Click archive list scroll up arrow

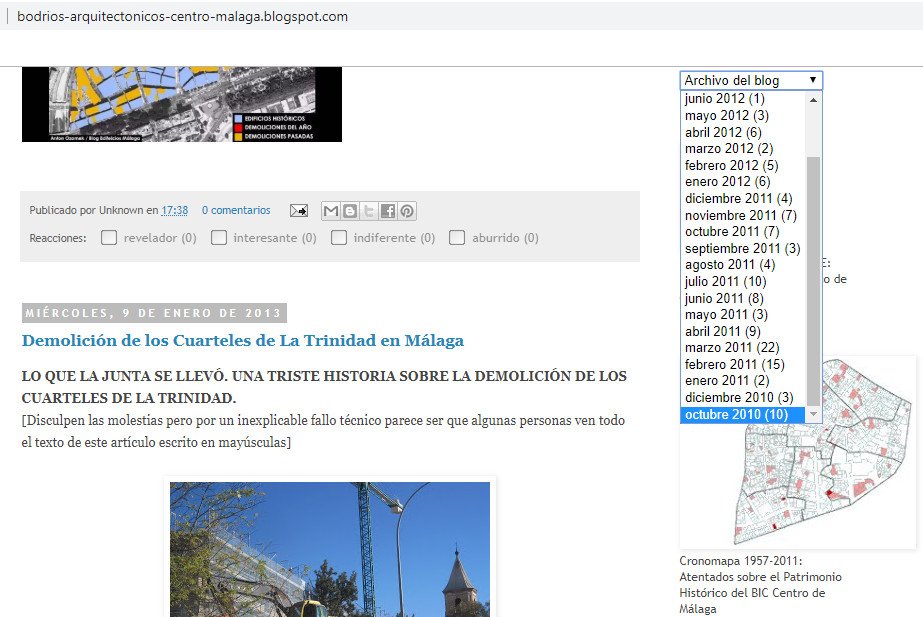point(814,99)
